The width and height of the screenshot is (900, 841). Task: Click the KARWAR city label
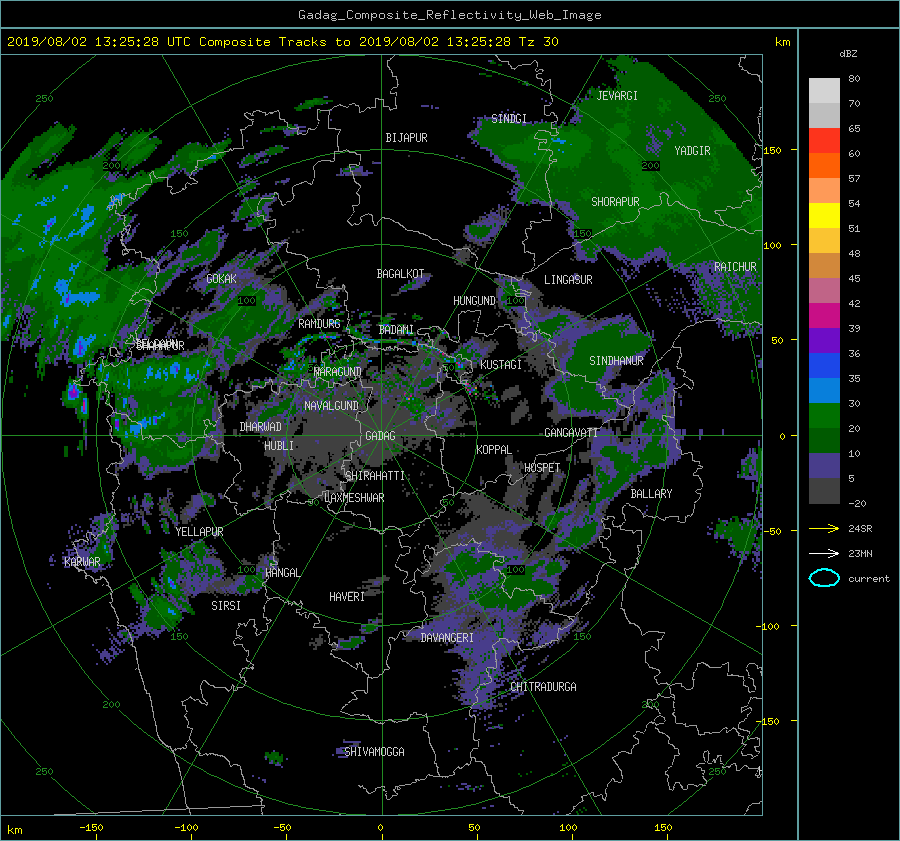(x=82, y=562)
